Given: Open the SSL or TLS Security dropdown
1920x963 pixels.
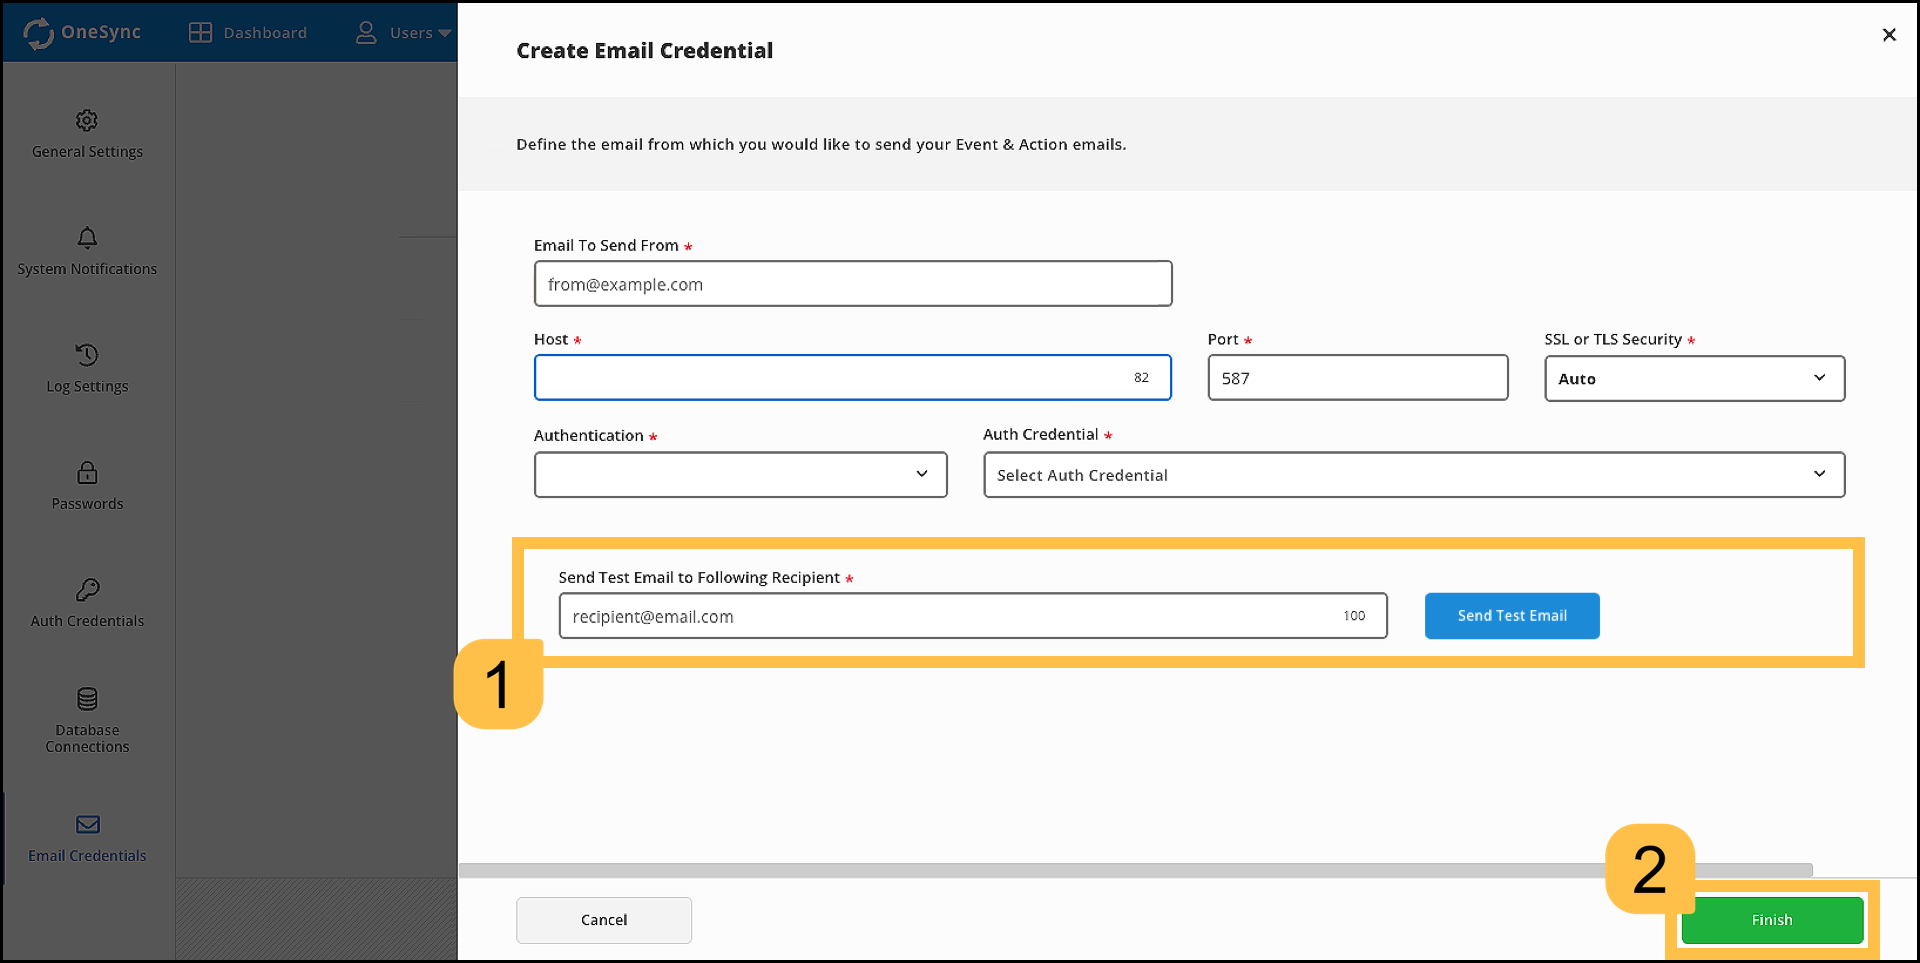Looking at the screenshot, I should 1693,378.
